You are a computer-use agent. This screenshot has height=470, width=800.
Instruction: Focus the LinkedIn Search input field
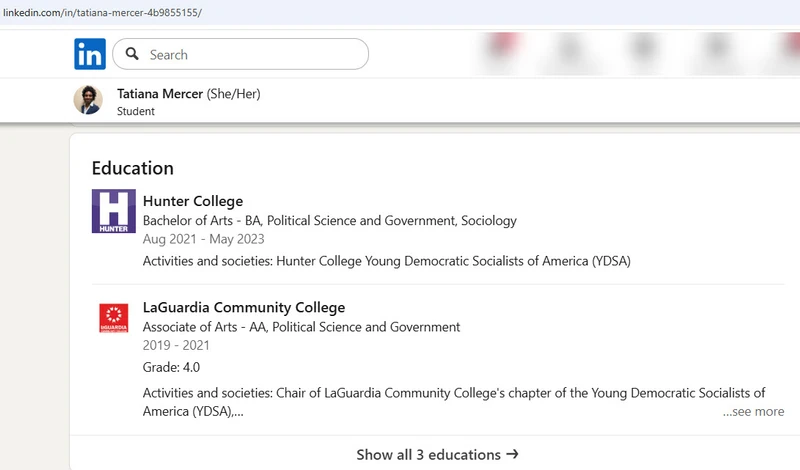[x=250, y=55]
